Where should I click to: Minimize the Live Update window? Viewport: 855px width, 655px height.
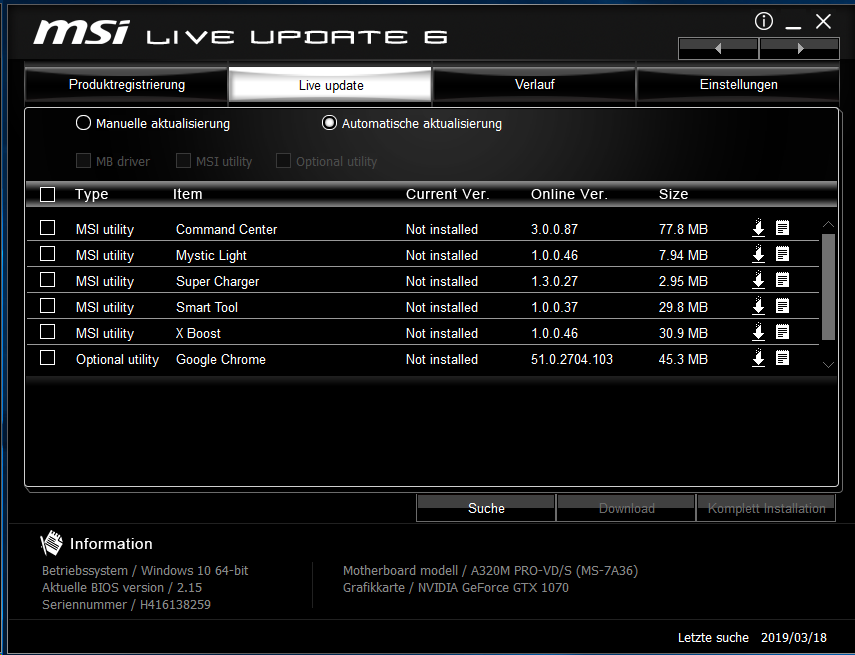(x=793, y=25)
